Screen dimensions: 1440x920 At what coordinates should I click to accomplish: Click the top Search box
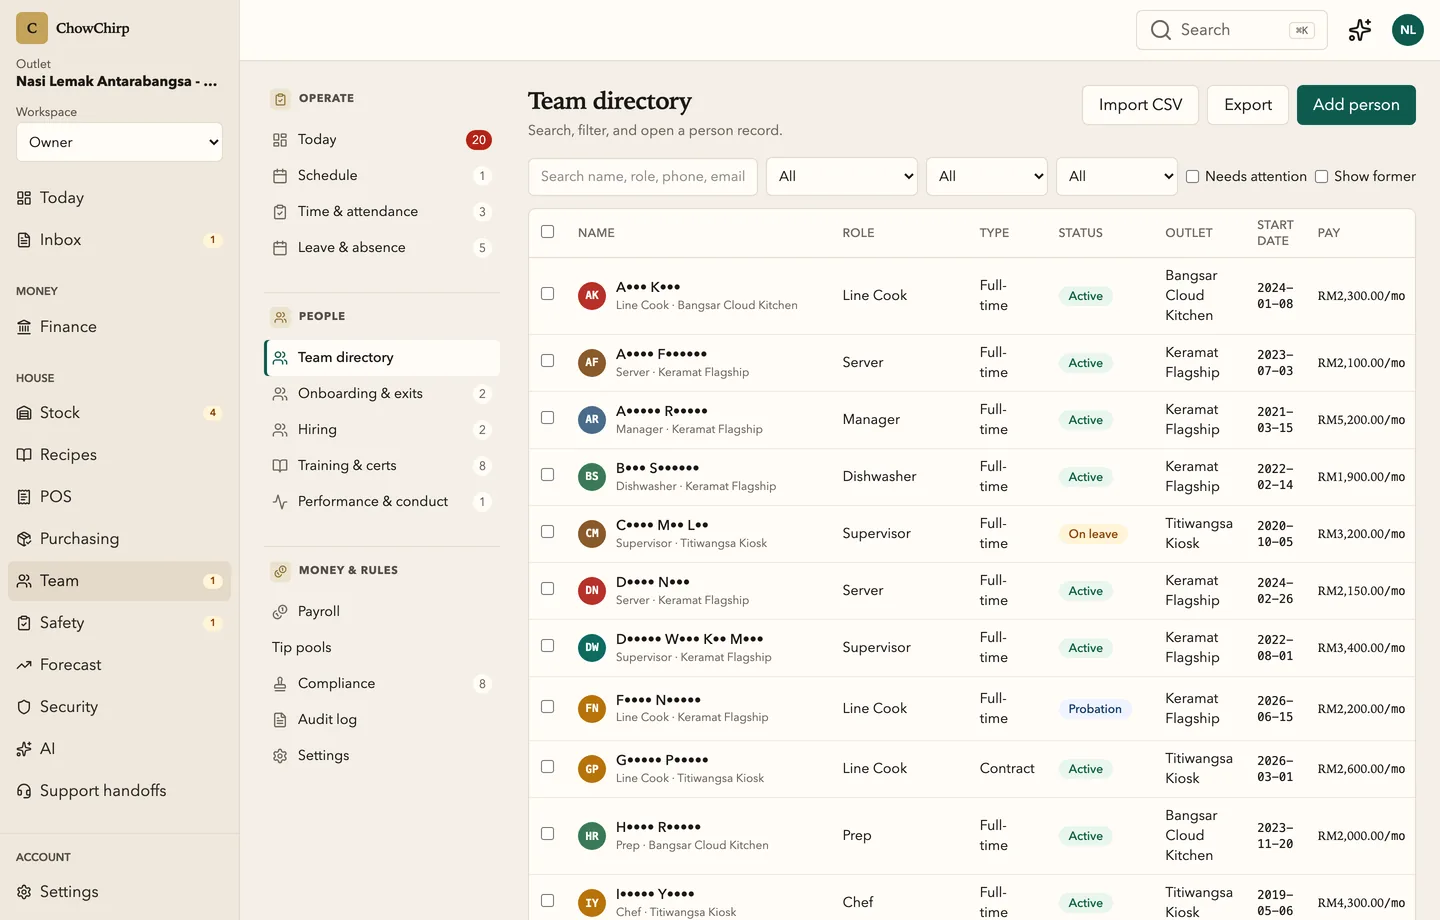[x=1232, y=30]
